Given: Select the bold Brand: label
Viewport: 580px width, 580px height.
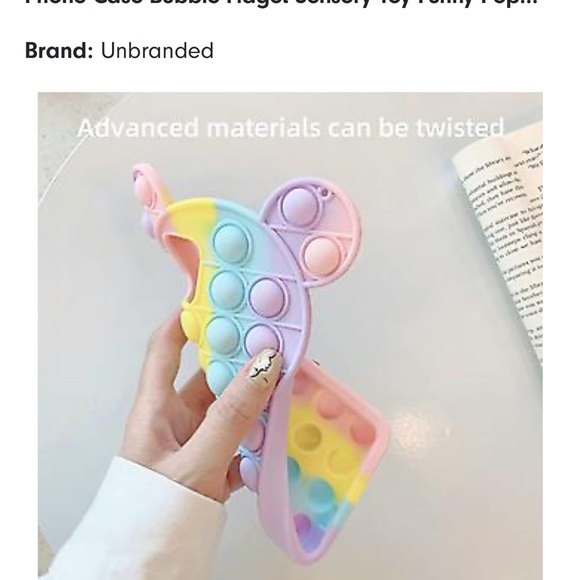Looking at the screenshot, I should pos(59,51).
